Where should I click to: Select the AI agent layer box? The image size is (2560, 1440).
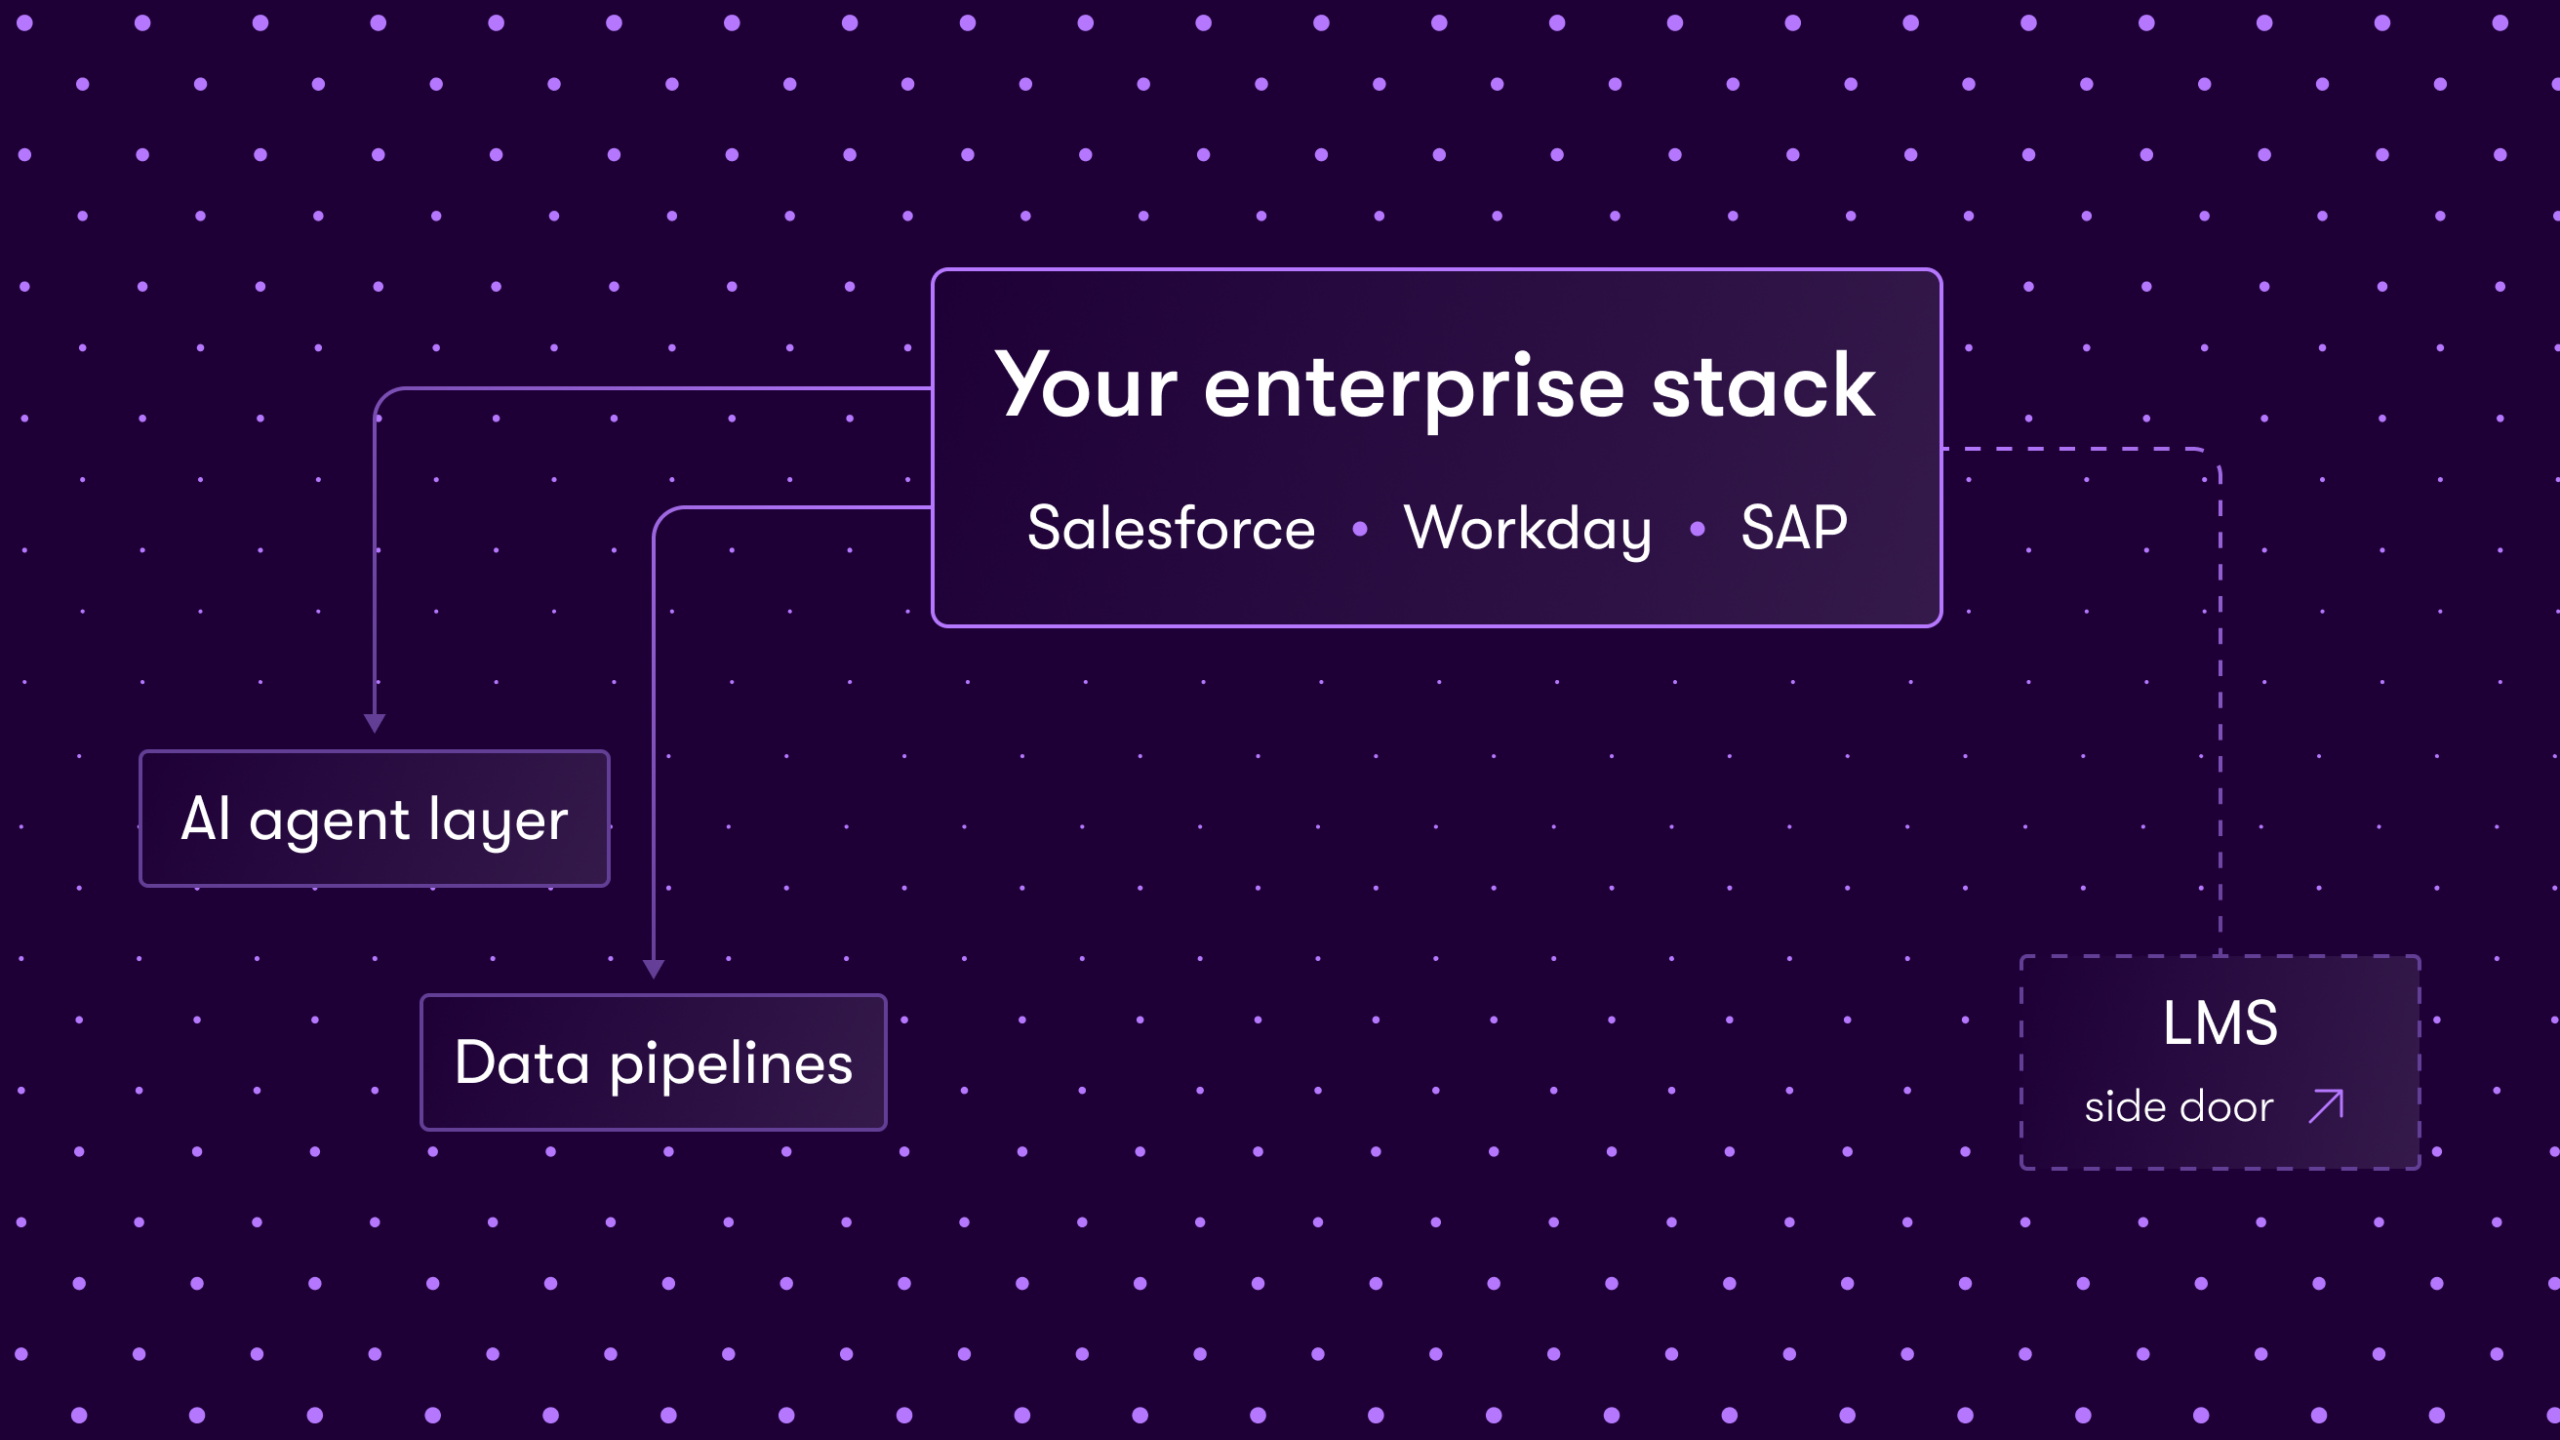pyautogui.click(x=374, y=818)
